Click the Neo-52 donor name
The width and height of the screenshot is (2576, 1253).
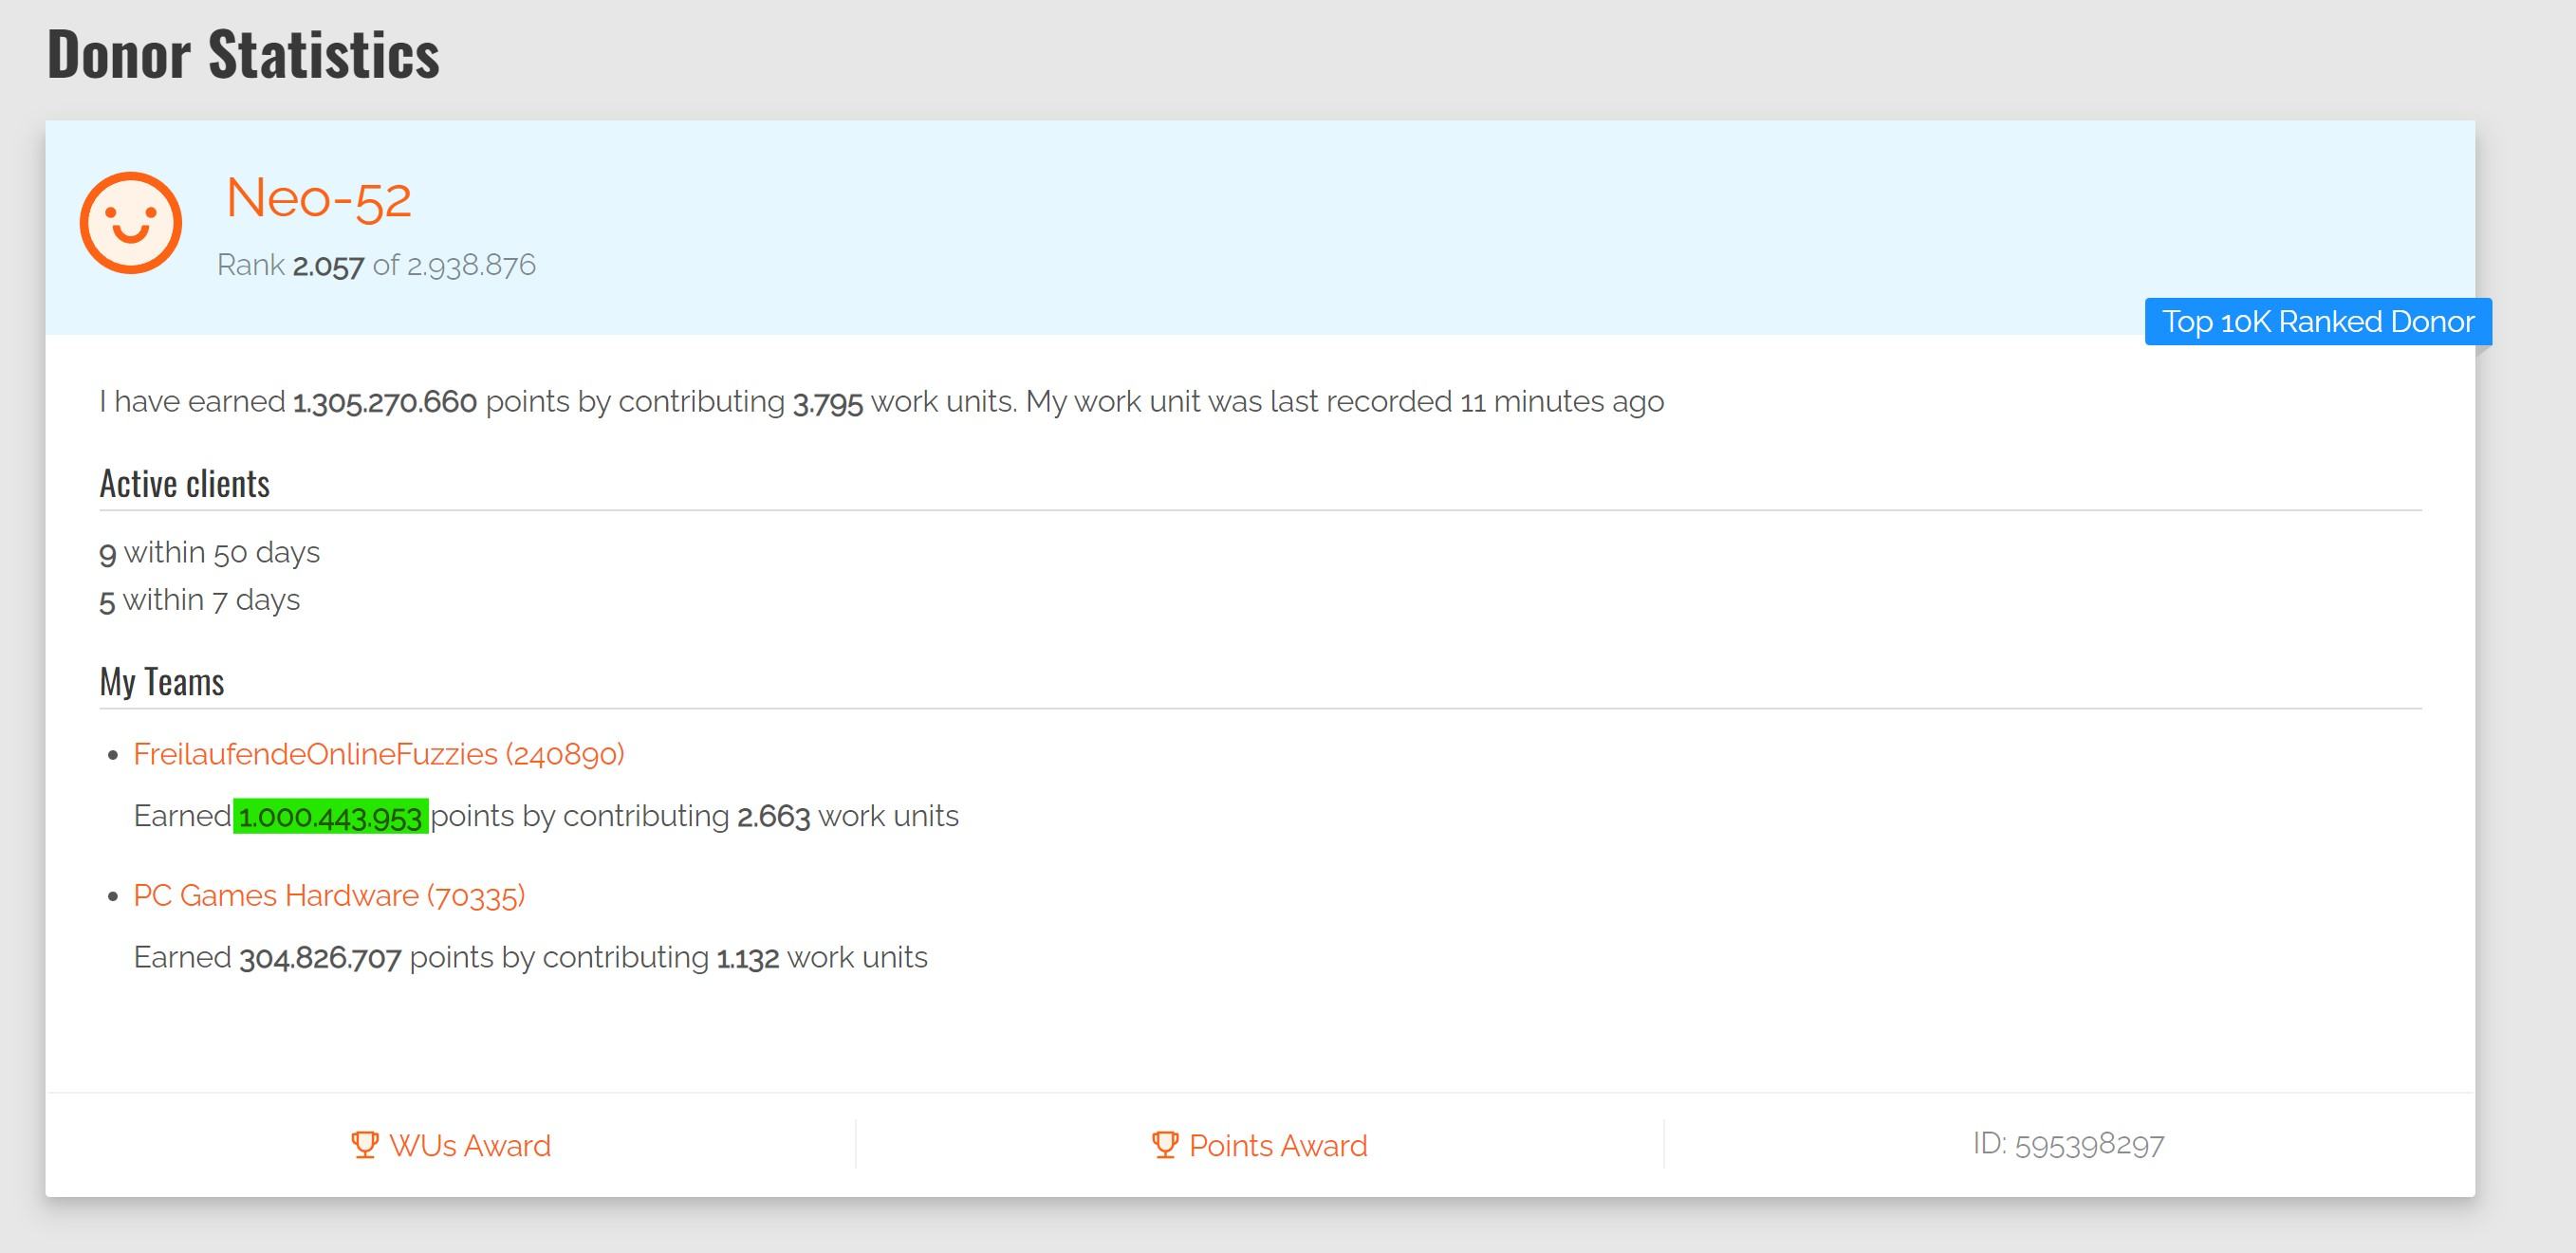click(x=318, y=198)
